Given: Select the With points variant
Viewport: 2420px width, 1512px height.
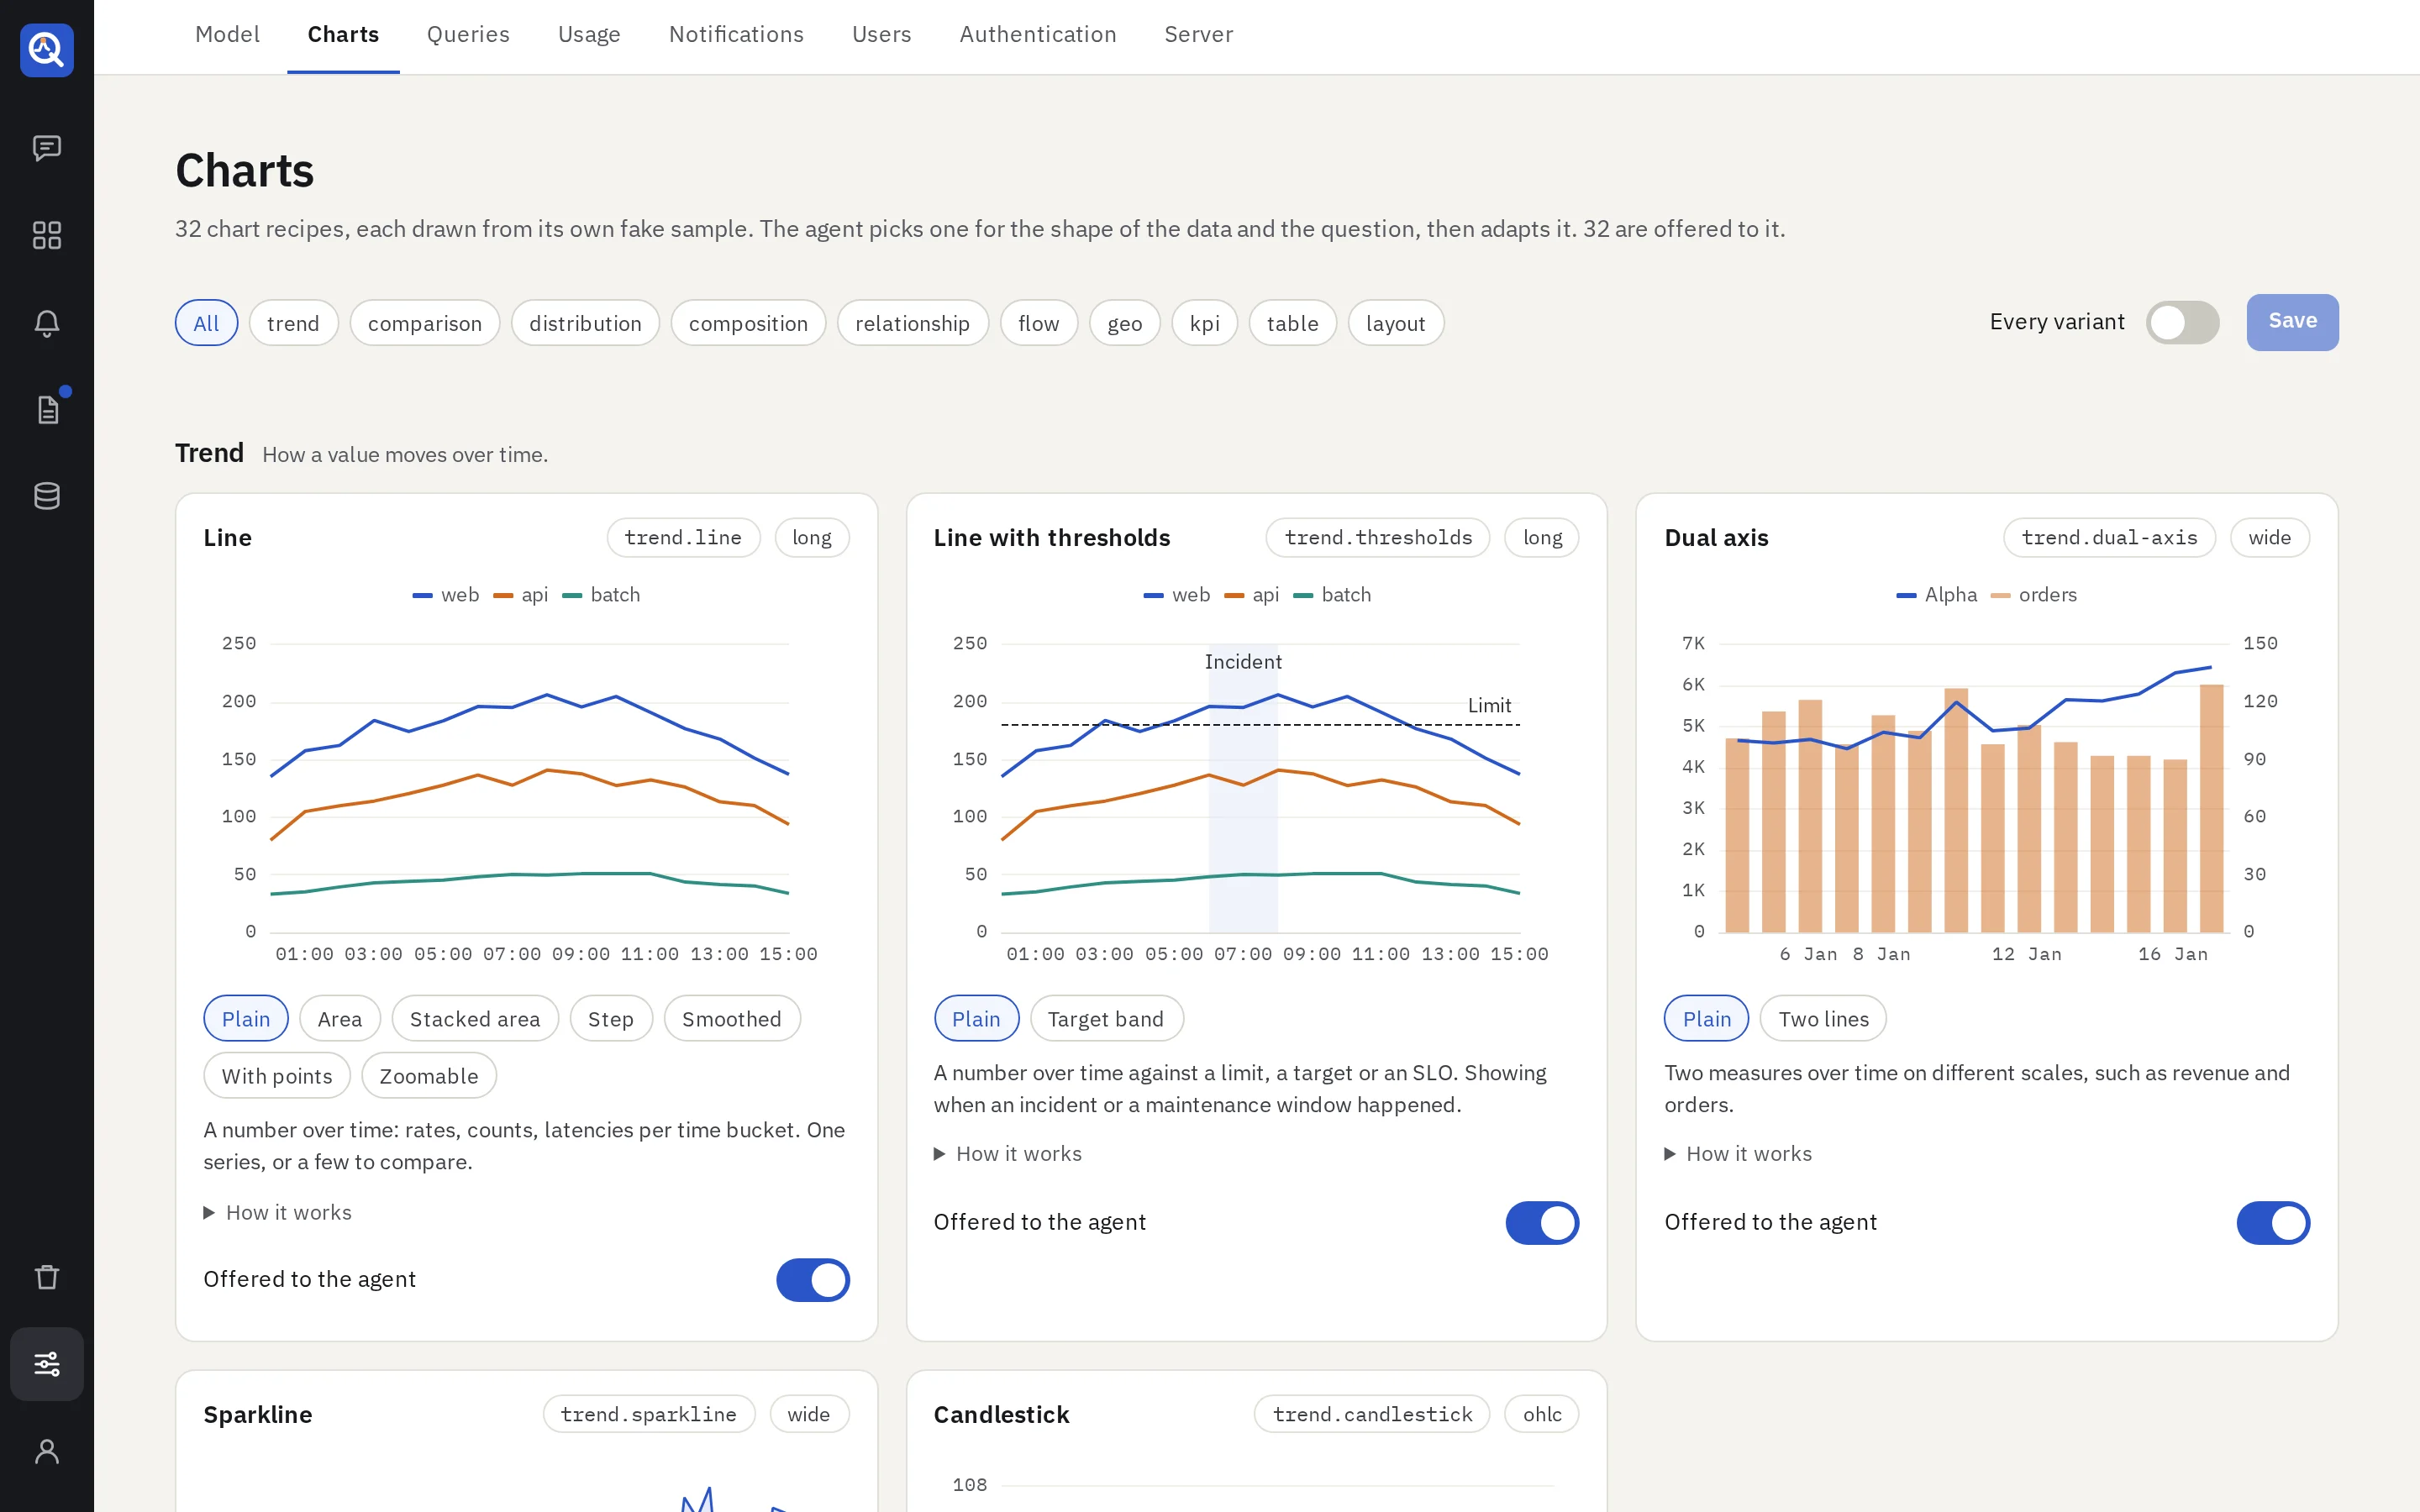Looking at the screenshot, I should click(x=277, y=1076).
